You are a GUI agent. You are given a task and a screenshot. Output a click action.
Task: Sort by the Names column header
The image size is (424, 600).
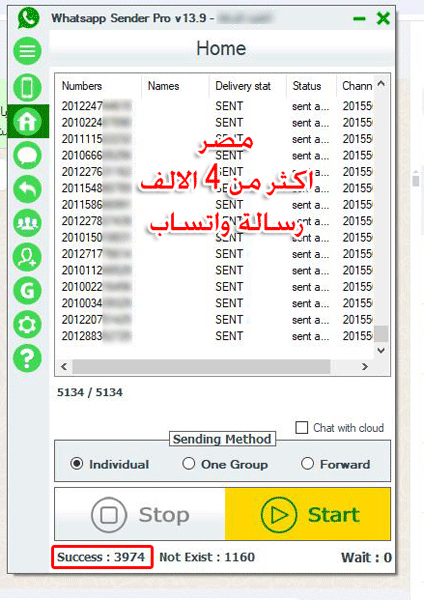click(163, 86)
